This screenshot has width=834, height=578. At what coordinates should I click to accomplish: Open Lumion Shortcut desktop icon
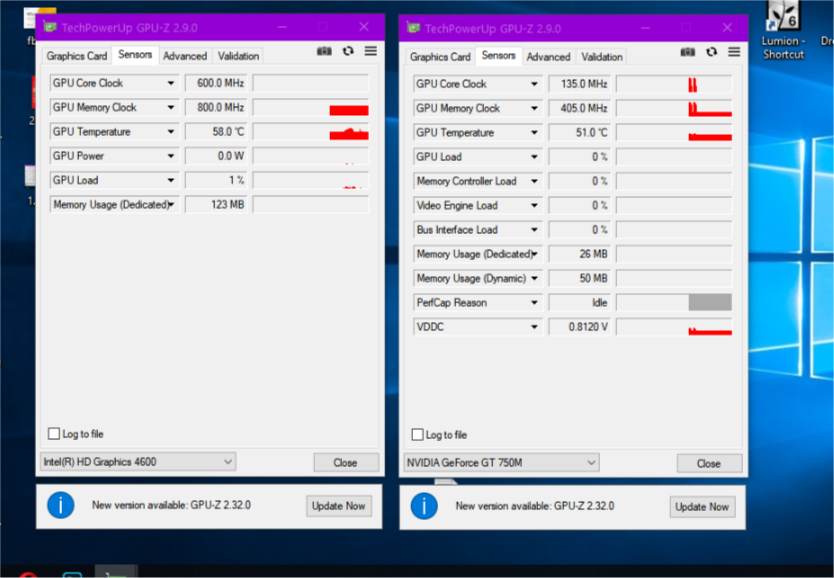pyautogui.click(x=783, y=31)
